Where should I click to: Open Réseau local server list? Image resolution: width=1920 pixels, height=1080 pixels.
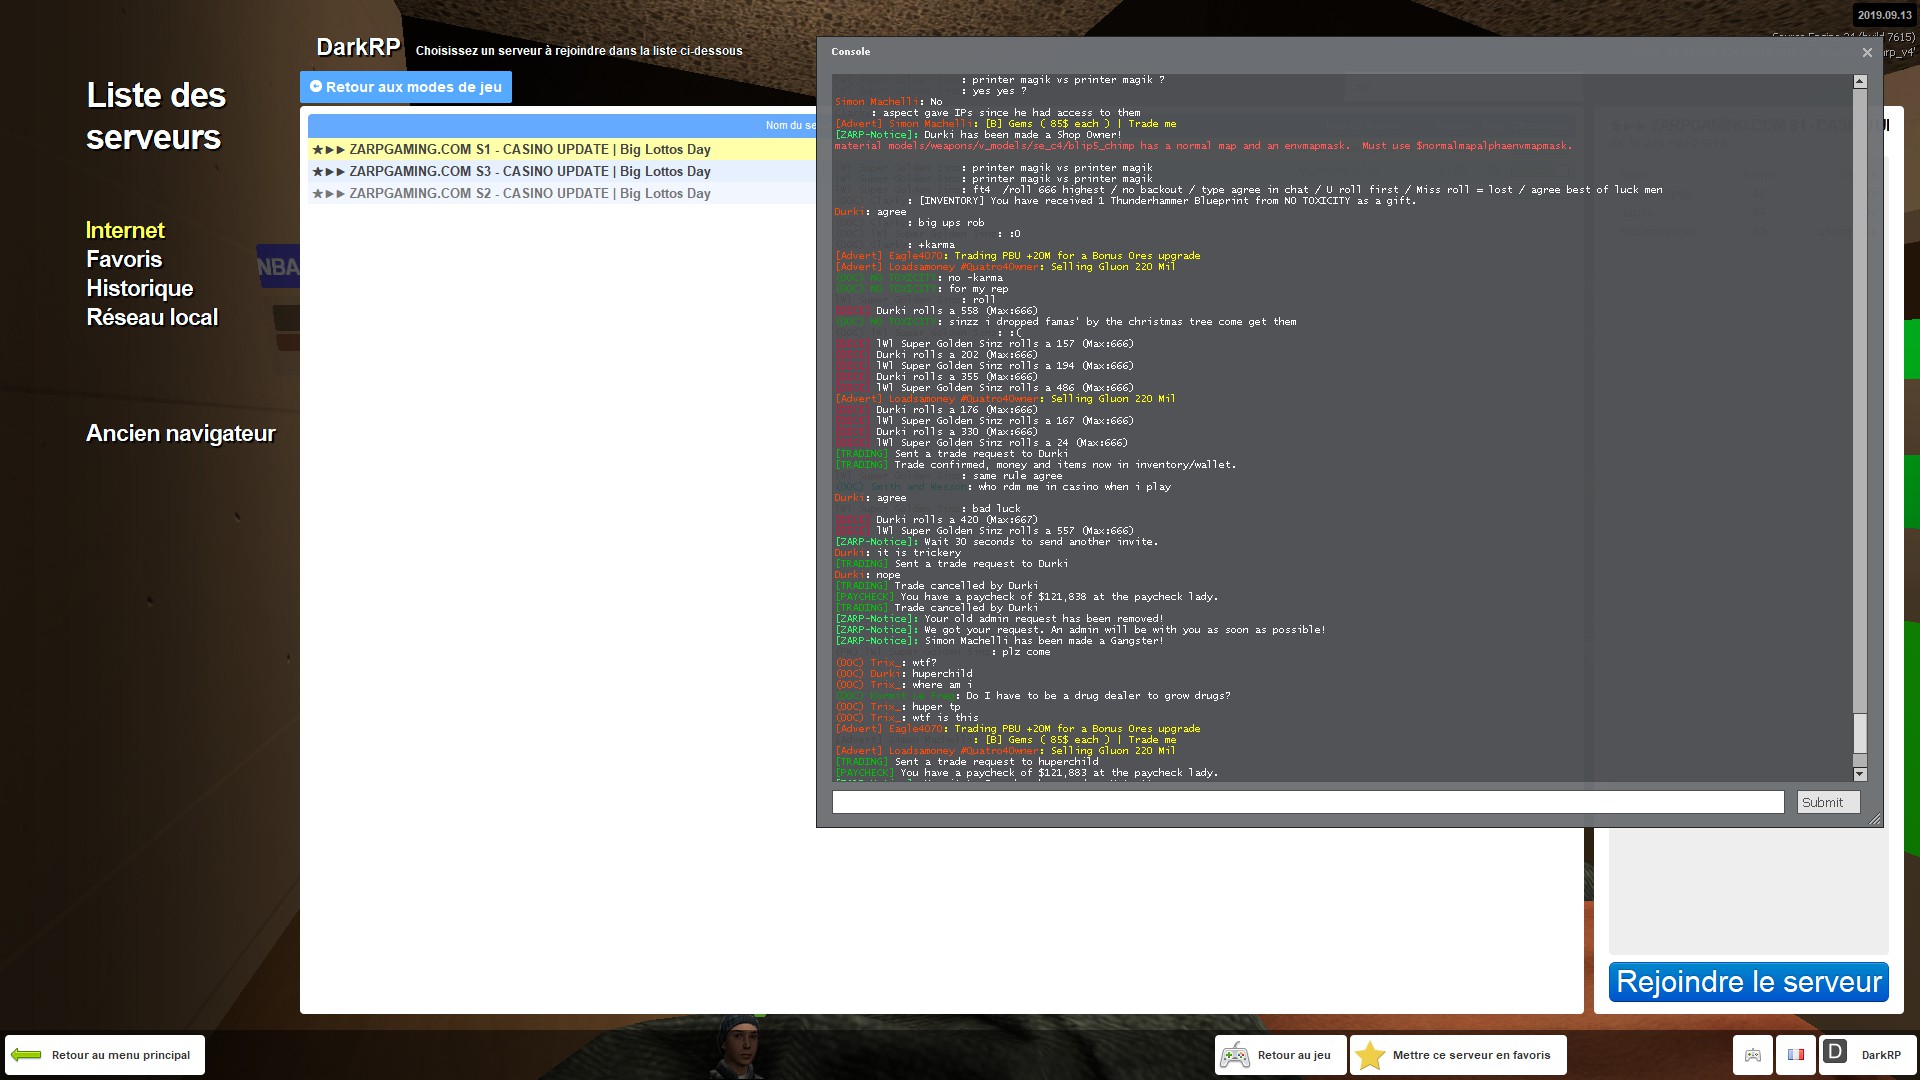point(152,317)
